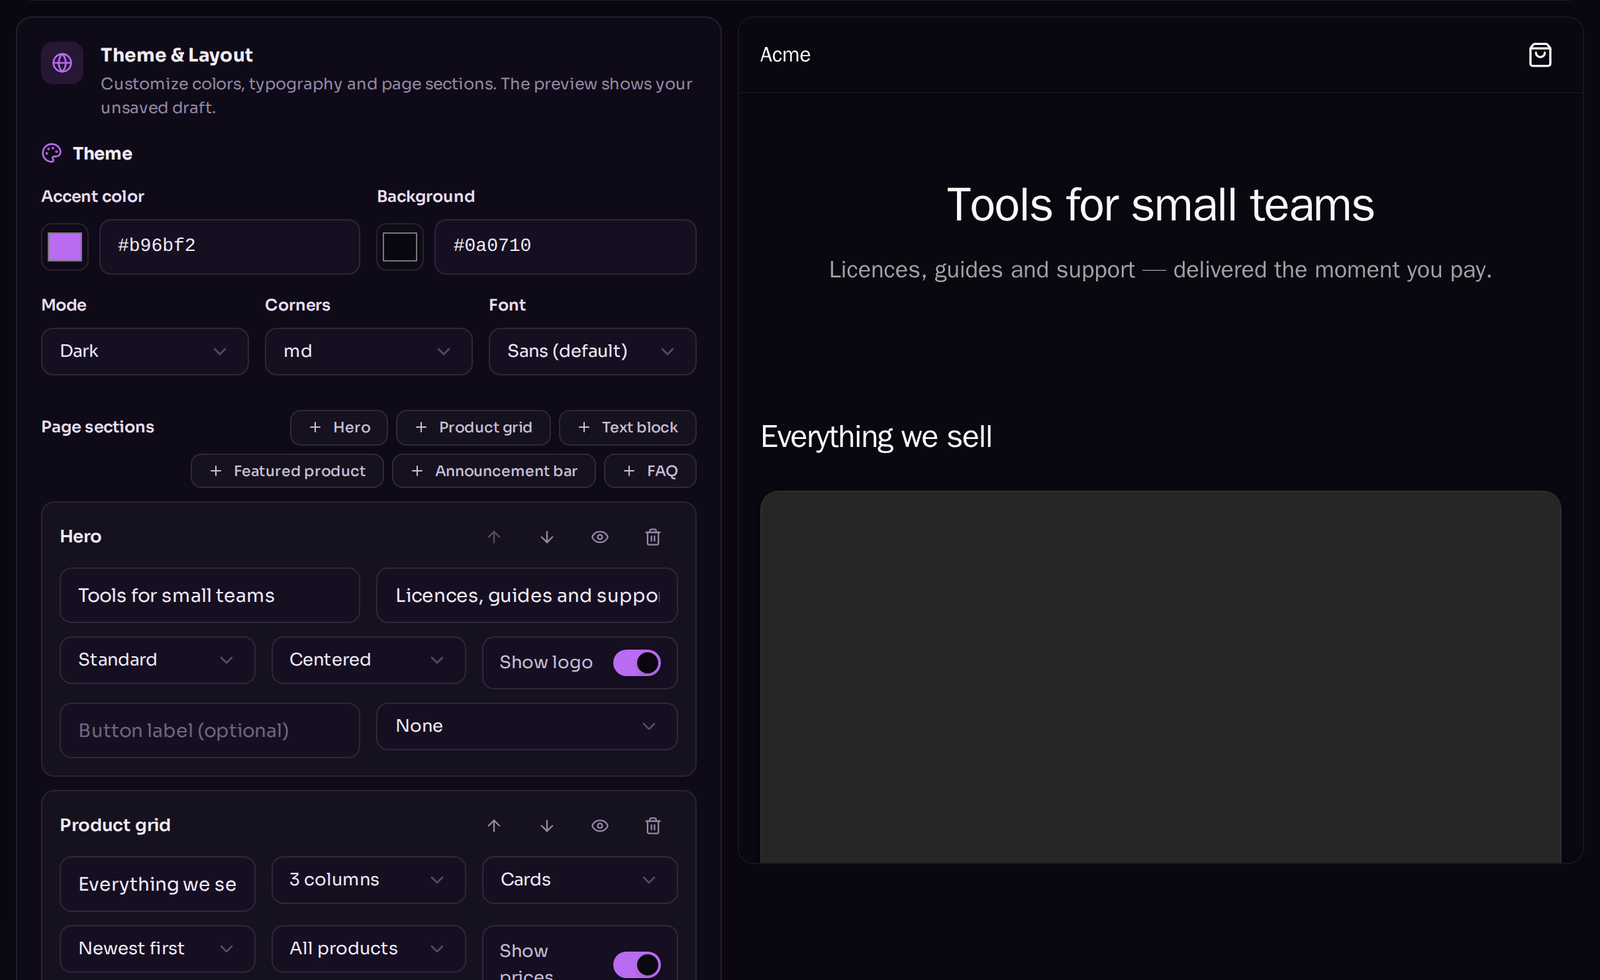Viewport: 1600px width, 980px height.
Task: Move the Product grid section down
Action: (x=547, y=826)
